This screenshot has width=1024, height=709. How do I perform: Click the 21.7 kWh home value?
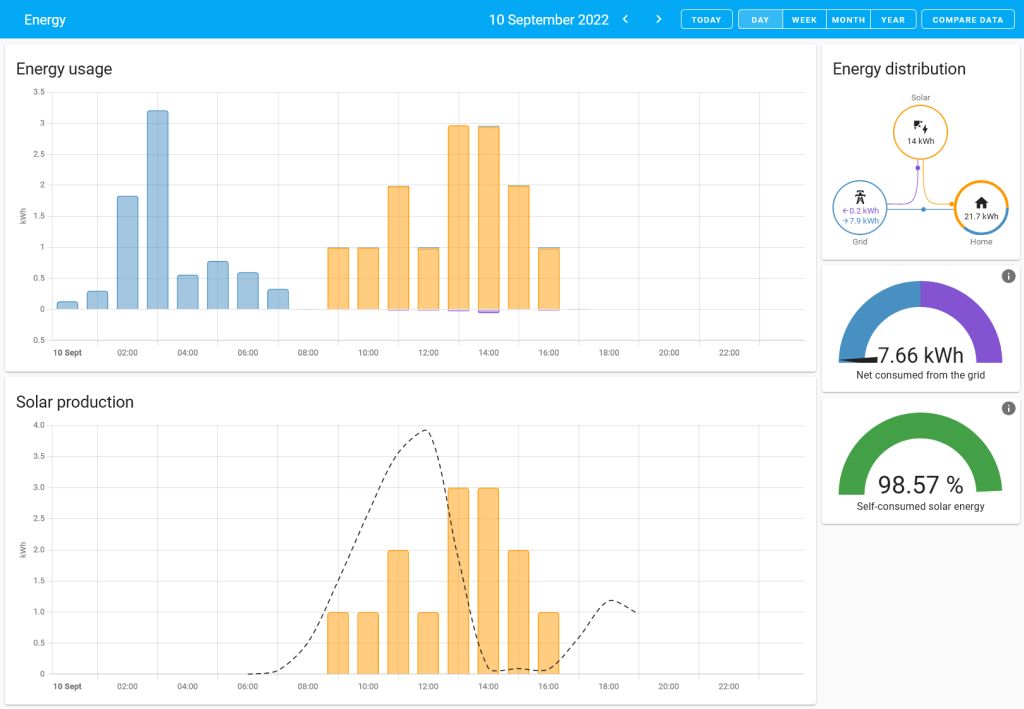point(981,216)
